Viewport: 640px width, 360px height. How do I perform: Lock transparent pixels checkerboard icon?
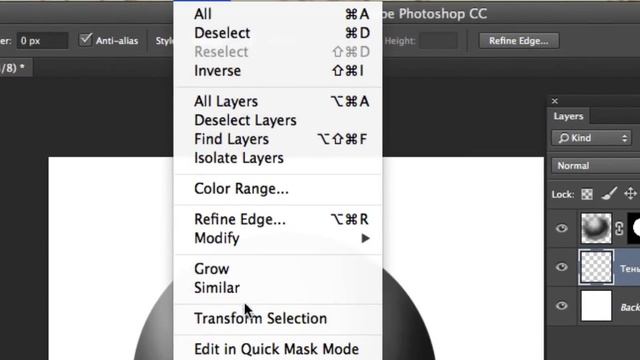[x=587, y=194]
